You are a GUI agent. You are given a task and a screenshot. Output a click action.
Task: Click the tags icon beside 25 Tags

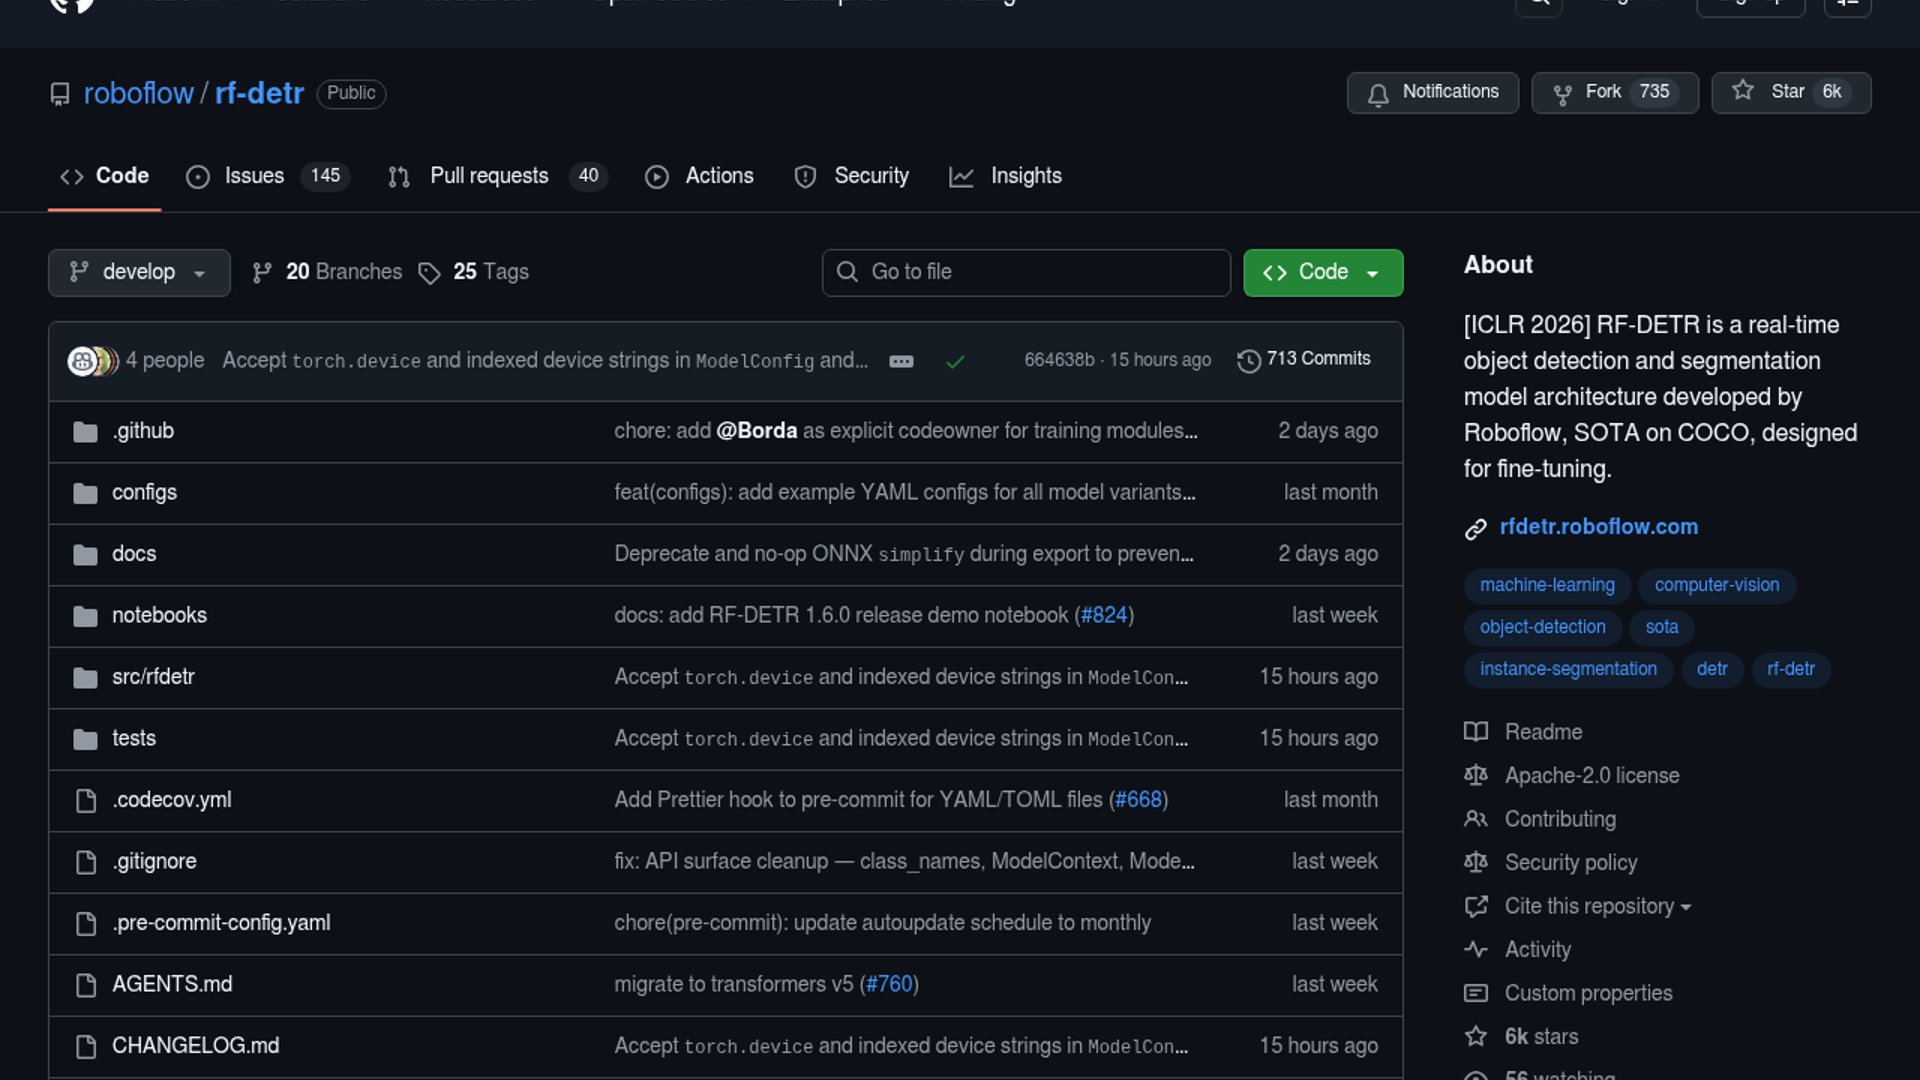(429, 273)
